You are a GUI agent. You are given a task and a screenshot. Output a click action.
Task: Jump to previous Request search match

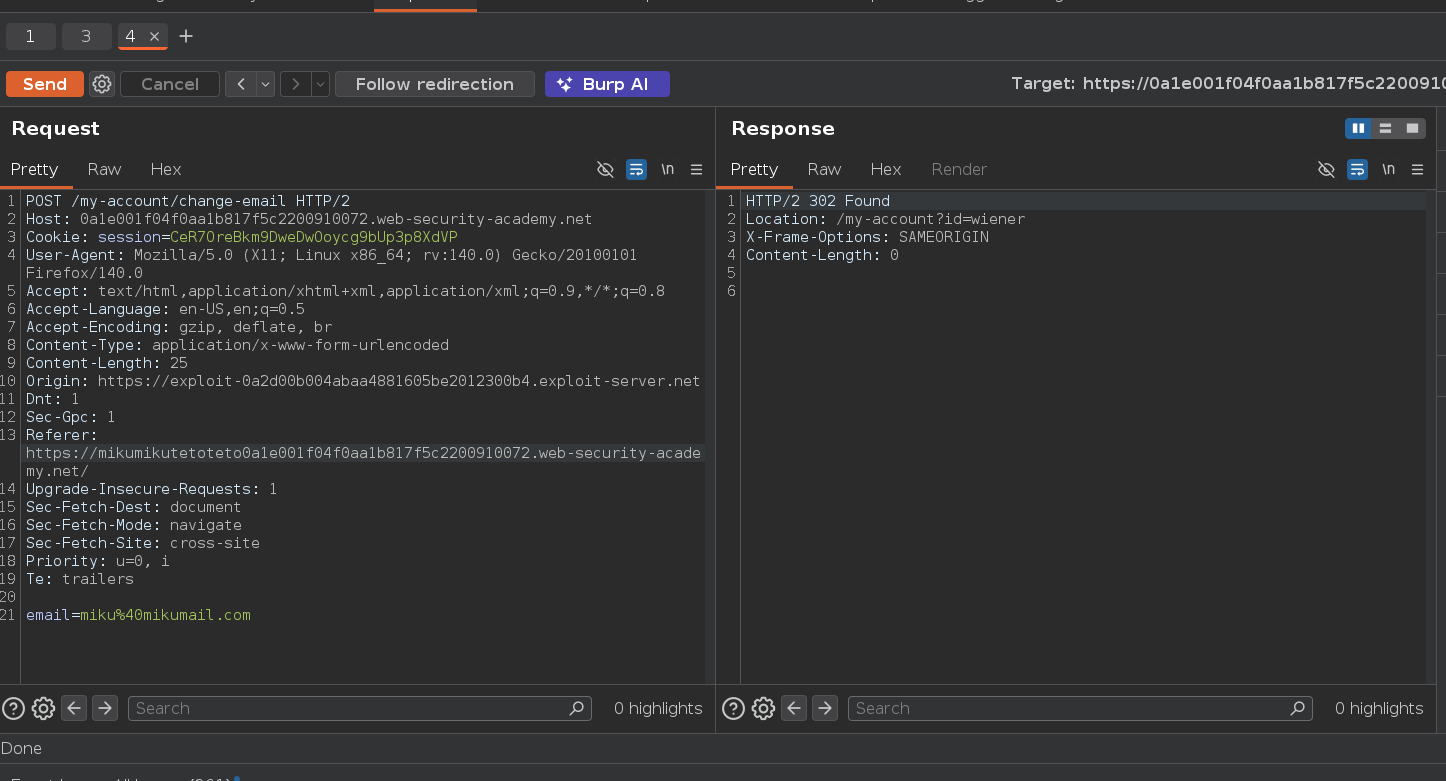(74, 708)
